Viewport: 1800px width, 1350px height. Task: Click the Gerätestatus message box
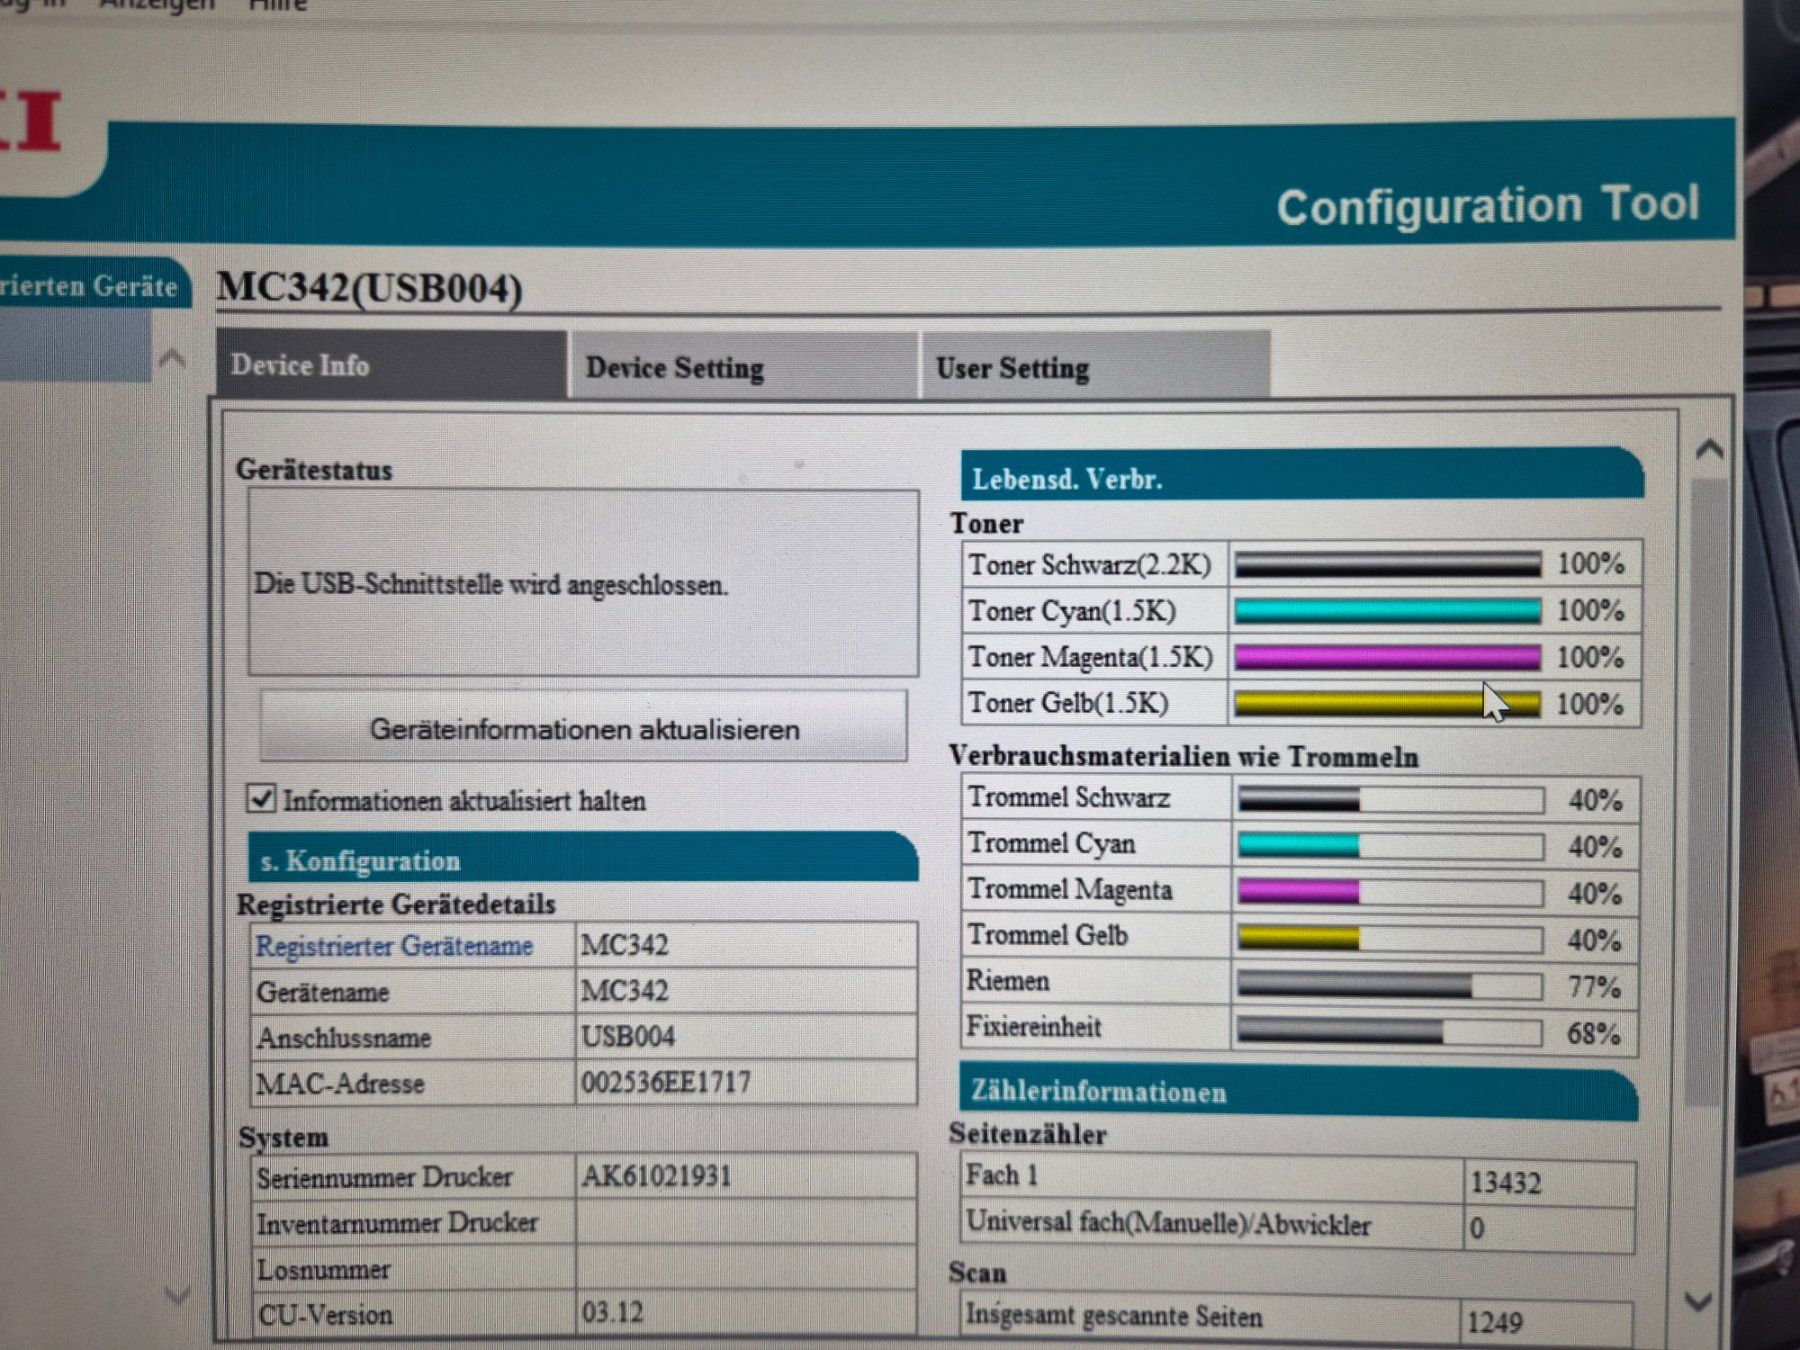(x=583, y=583)
